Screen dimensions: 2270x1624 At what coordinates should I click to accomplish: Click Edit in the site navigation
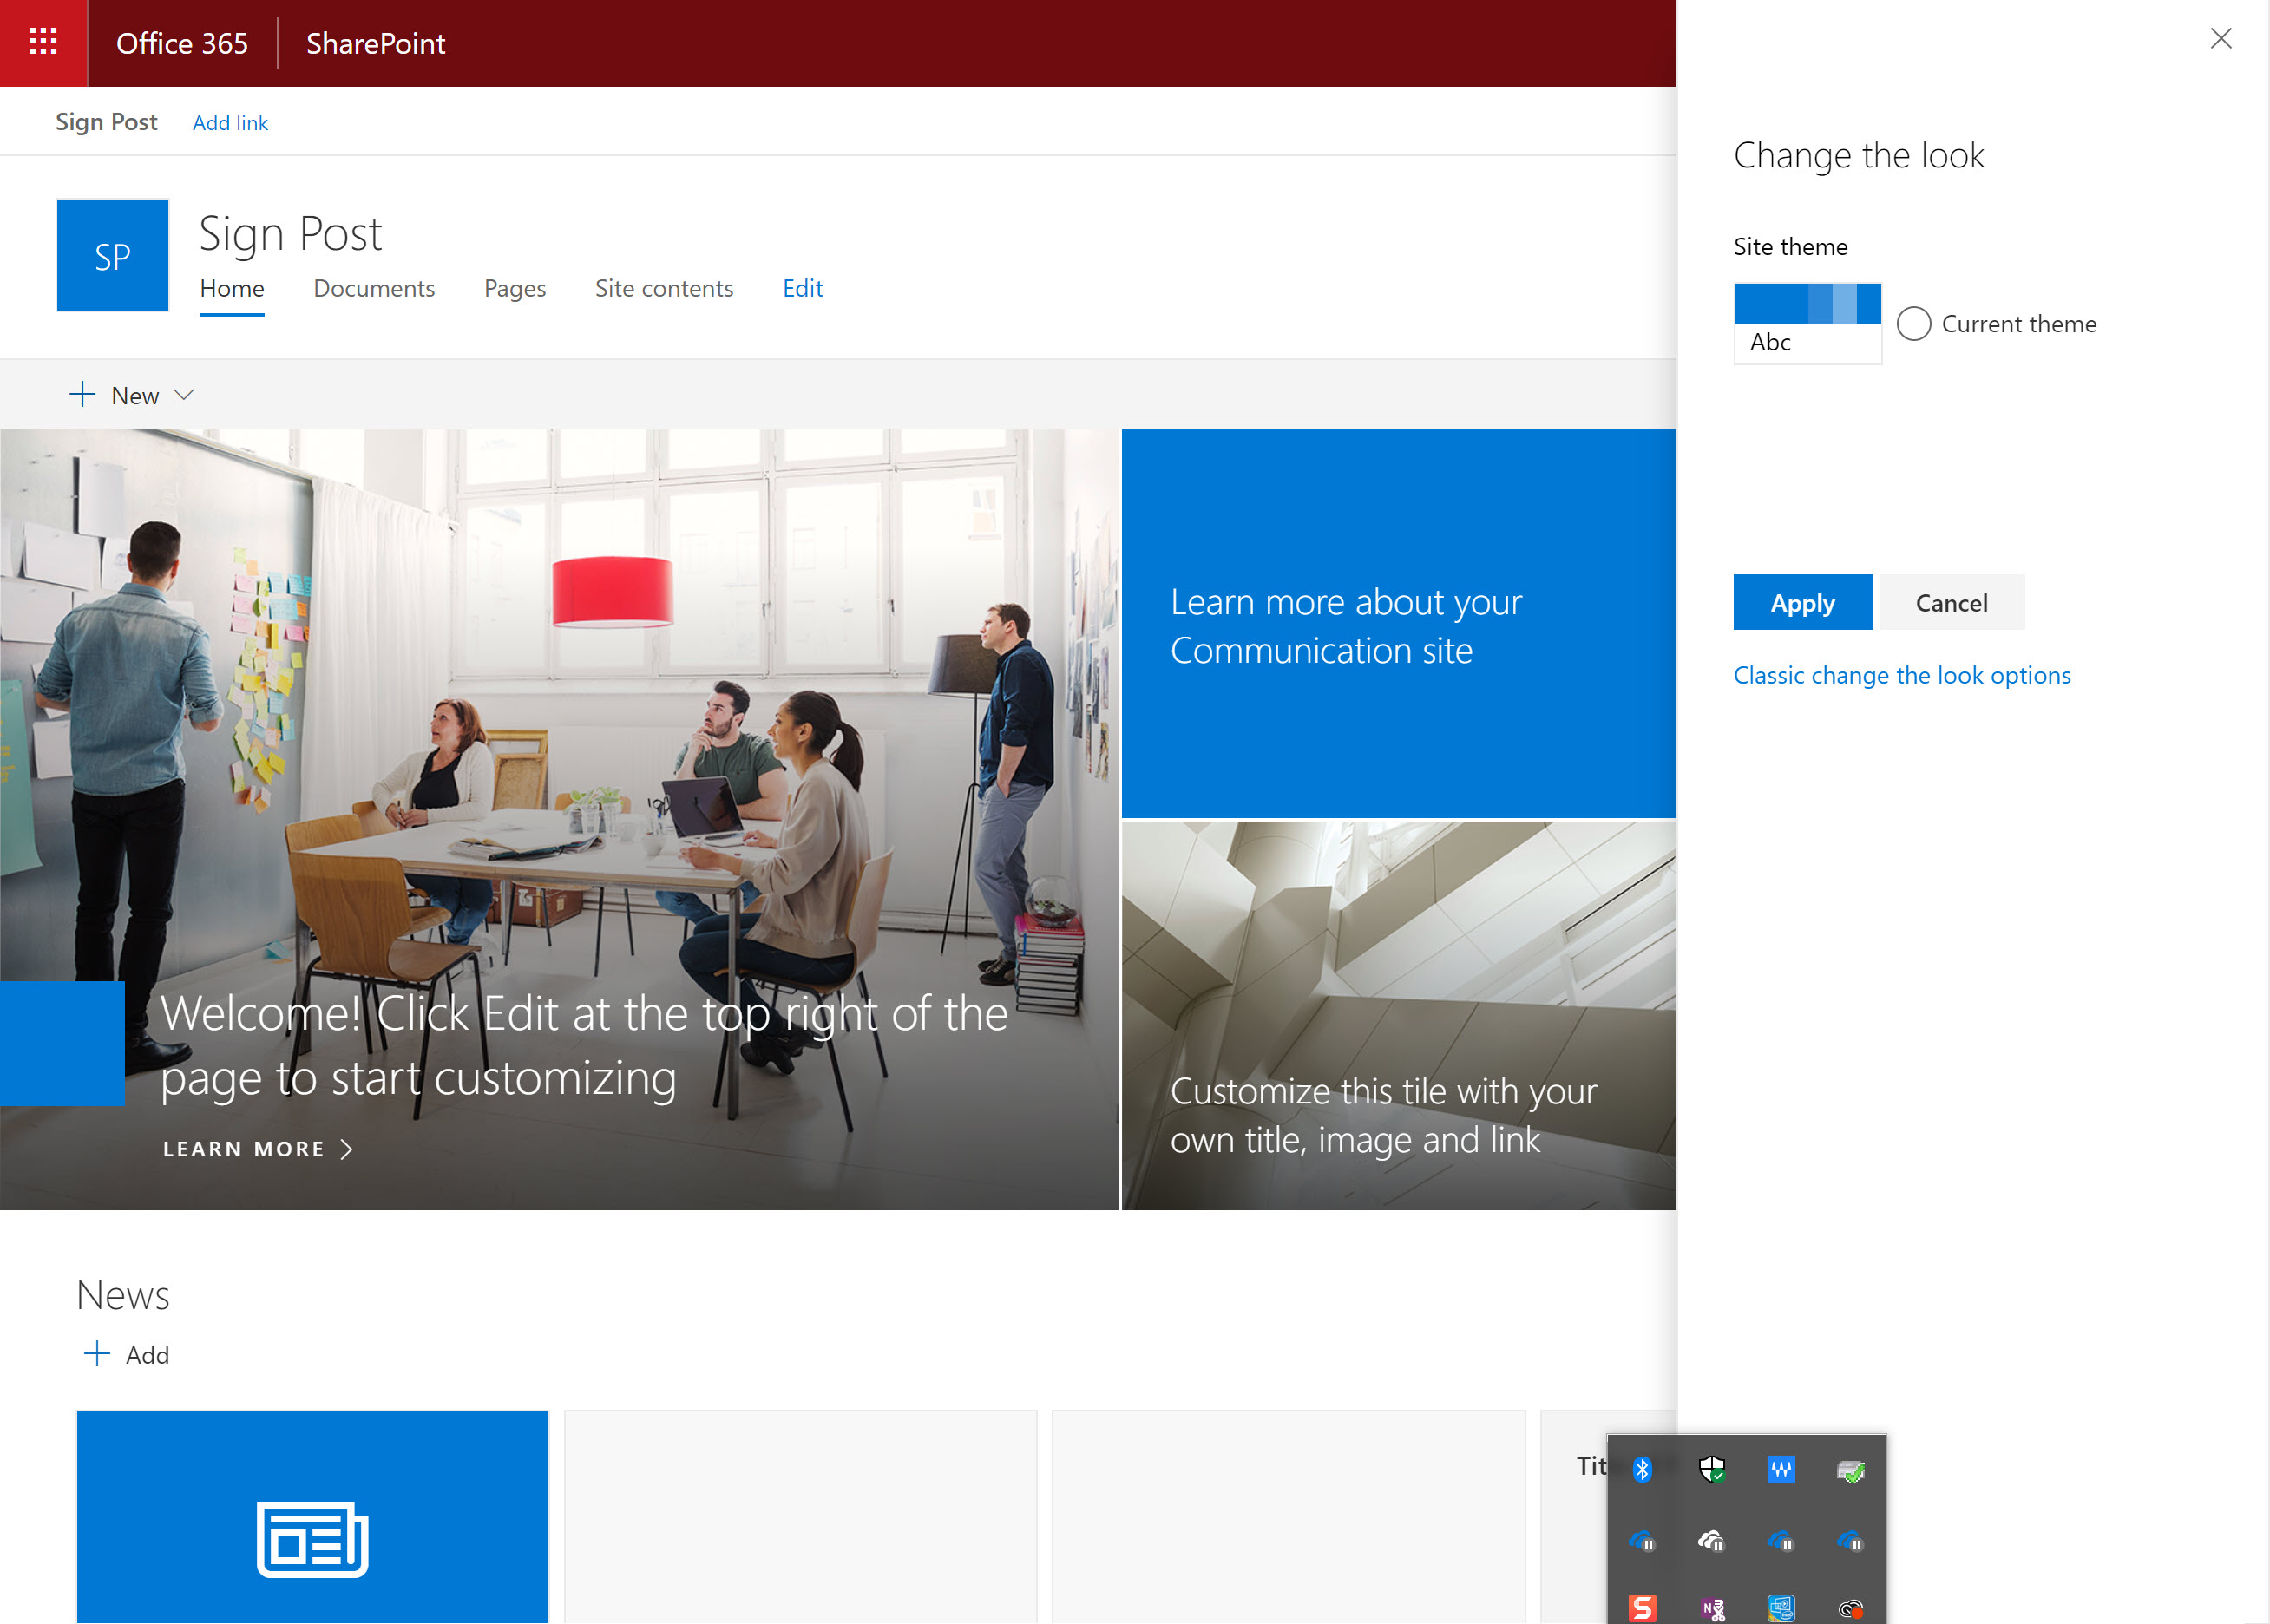point(802,288)
